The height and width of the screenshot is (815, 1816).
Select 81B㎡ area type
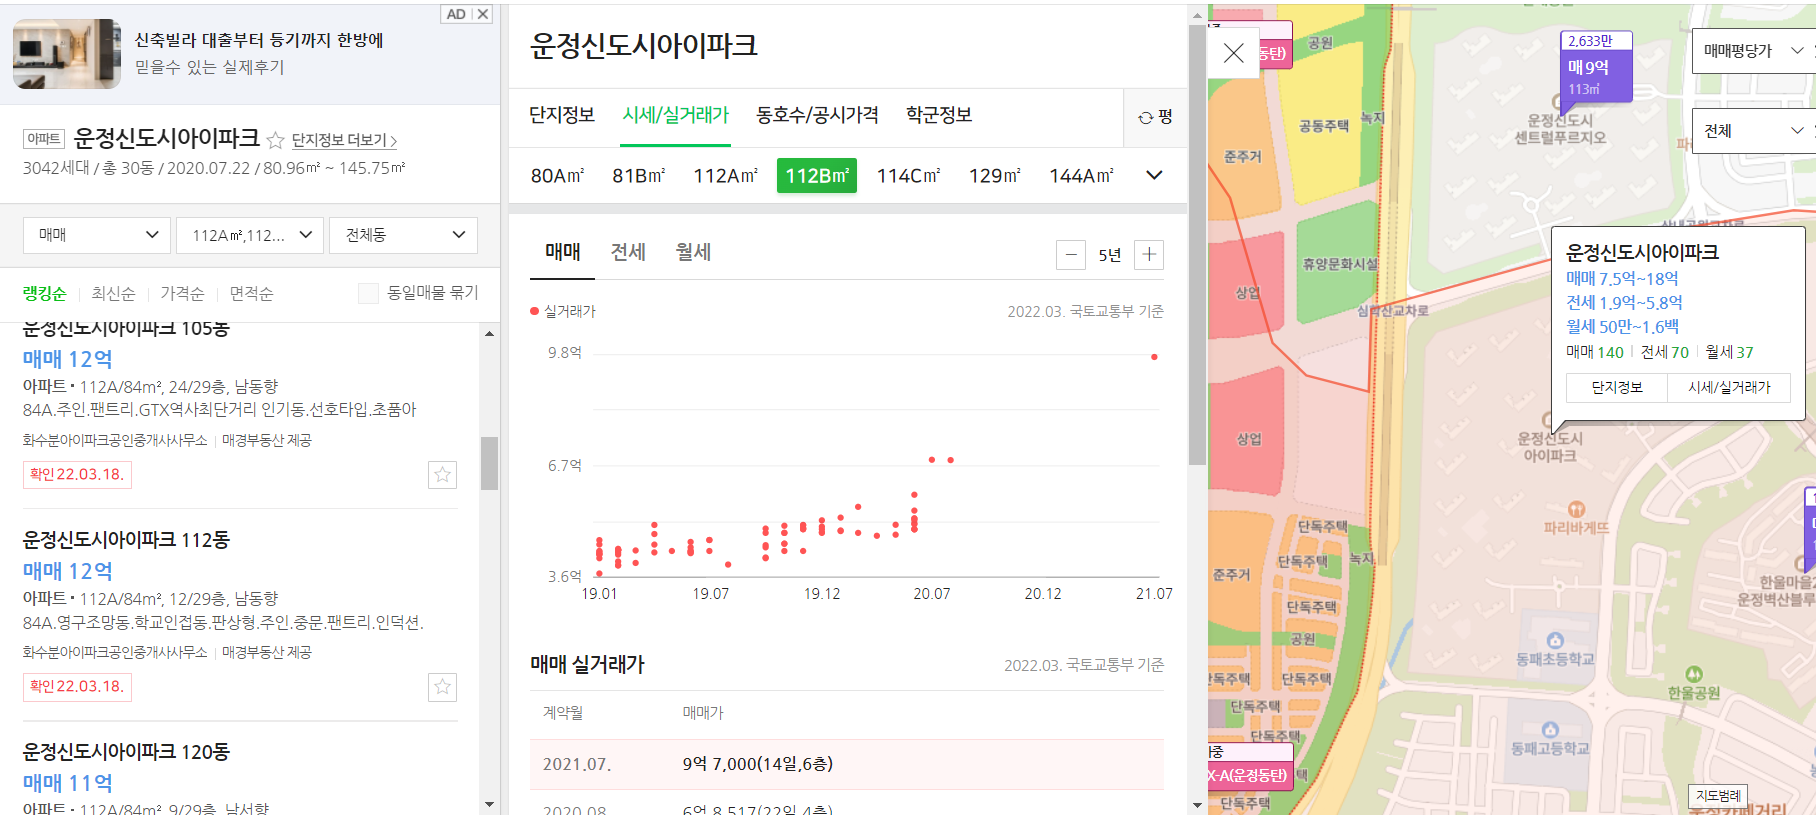tap(639, 176)
